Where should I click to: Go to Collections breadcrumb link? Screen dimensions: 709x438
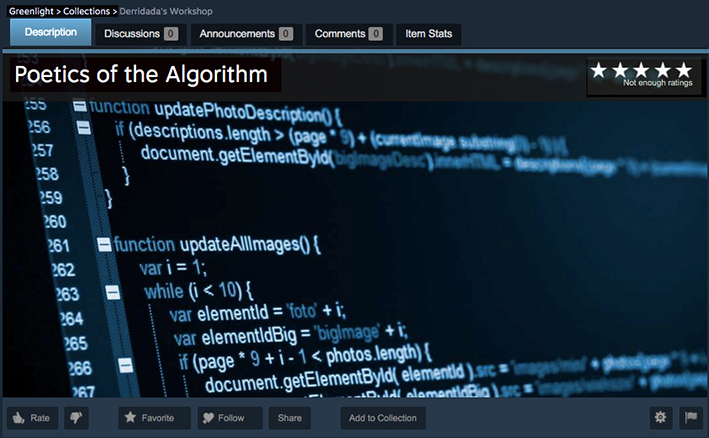point(86,11)
